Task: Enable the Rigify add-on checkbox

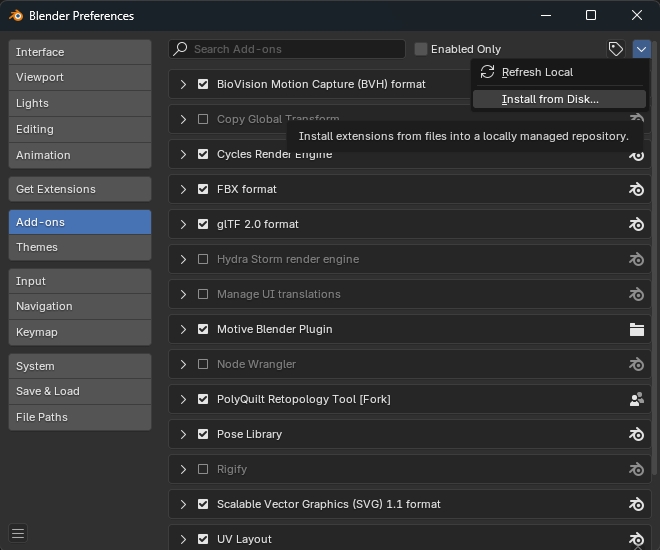Action: (x=203, y=469)
